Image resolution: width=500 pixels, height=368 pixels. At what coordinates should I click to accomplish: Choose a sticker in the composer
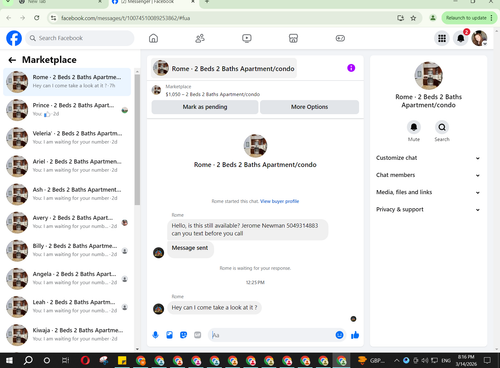[x=183, y=335]
